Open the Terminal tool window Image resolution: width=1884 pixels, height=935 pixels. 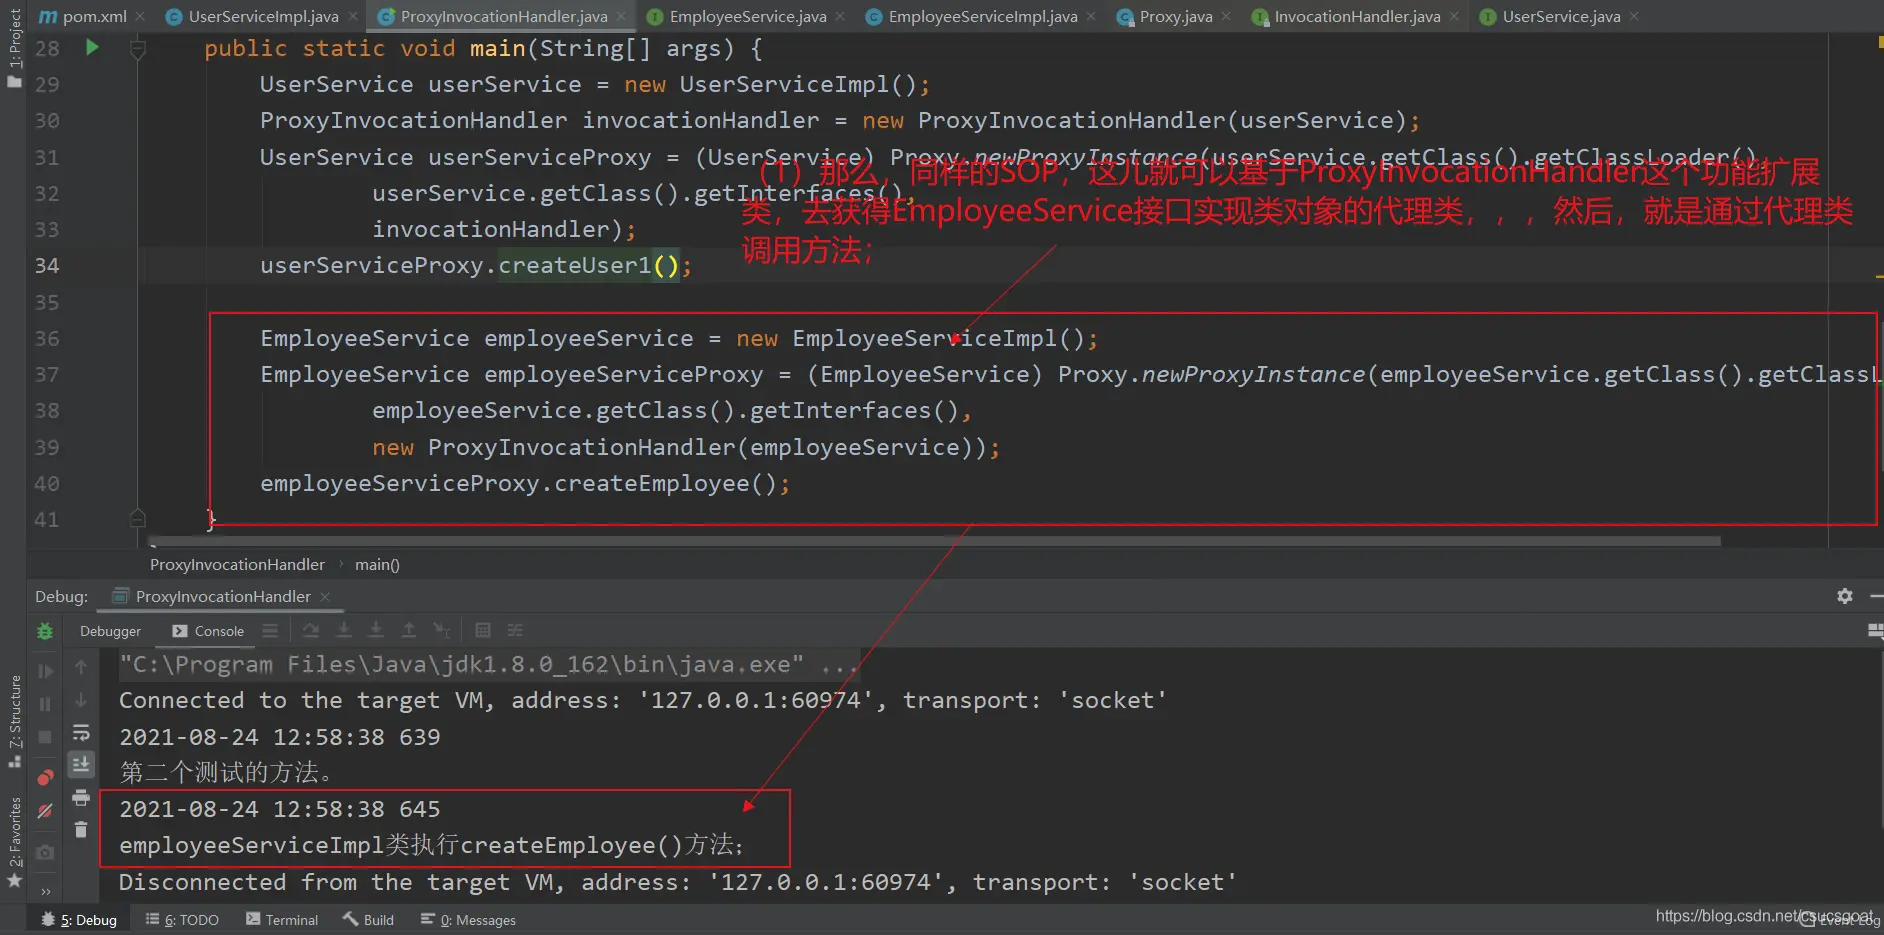coord(282,920)
